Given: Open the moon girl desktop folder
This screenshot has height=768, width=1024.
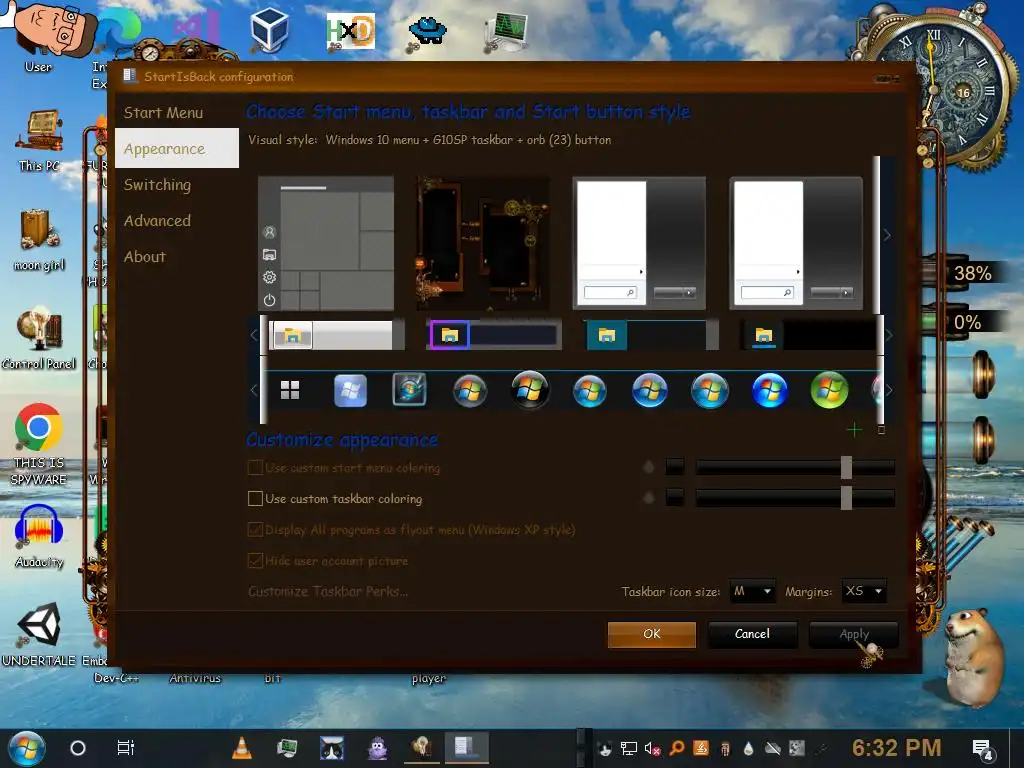Looking at the screenshot, I should (x=39, y=240).
